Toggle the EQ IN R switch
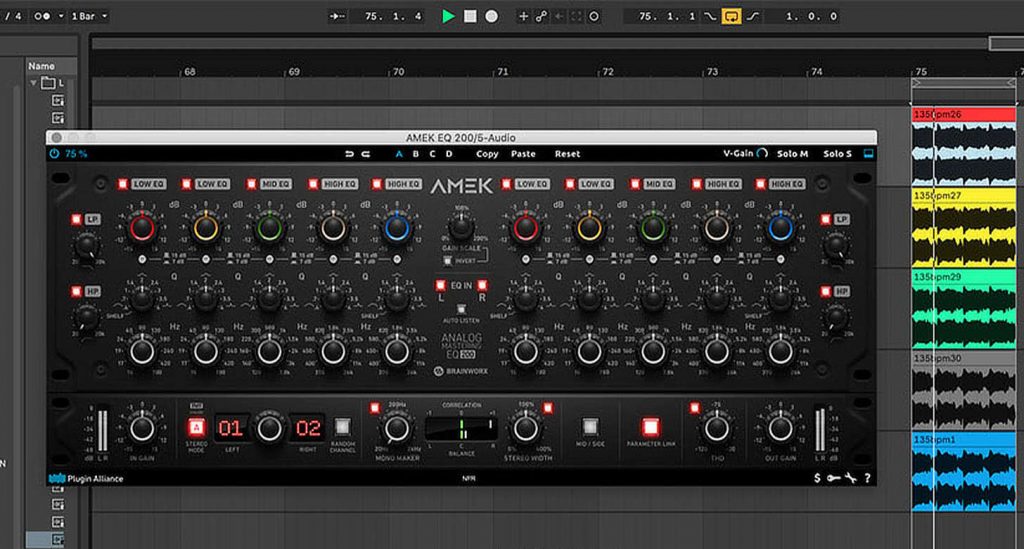The height and width of the screenshot is (549, 1024). tap(482, 285)
